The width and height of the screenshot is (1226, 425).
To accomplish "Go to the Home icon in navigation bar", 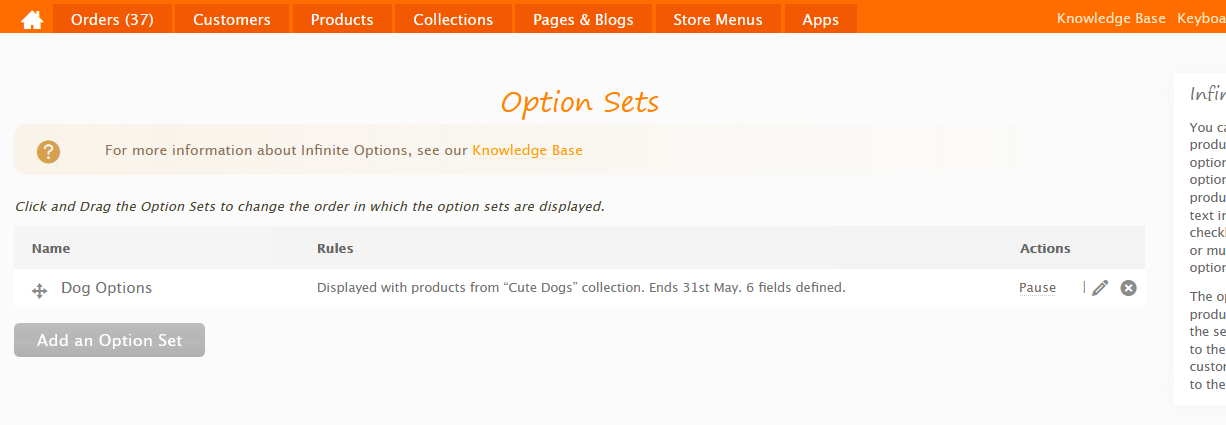I will click(32, 19).
